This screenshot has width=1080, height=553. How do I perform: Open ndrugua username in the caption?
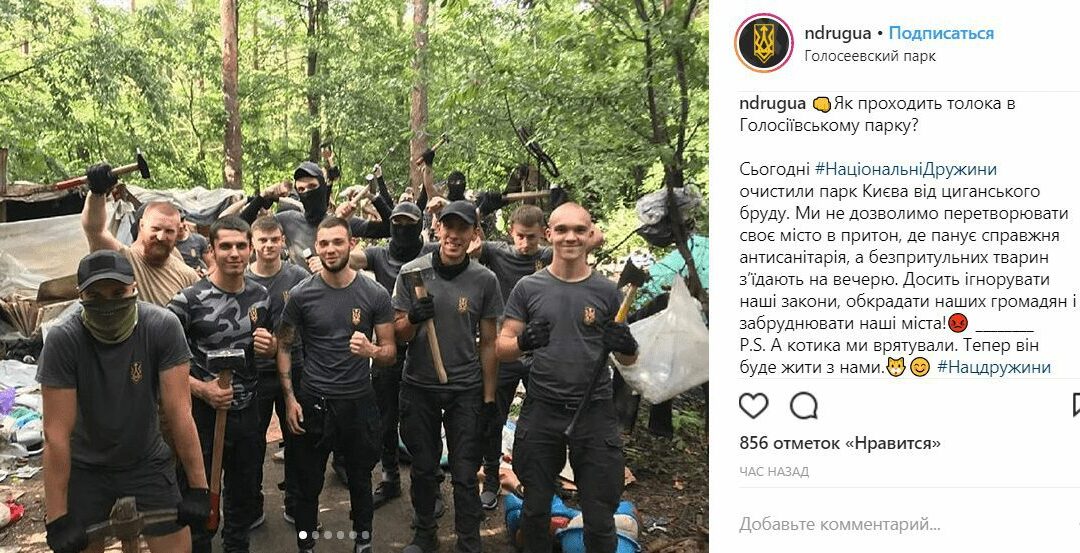(x=772, y=104)
